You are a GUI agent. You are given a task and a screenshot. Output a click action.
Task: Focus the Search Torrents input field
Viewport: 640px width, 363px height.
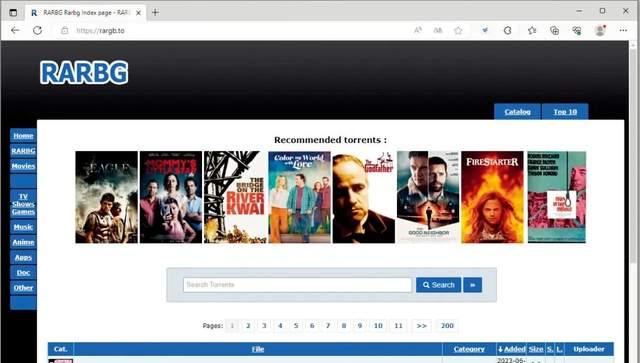[297, 285]
